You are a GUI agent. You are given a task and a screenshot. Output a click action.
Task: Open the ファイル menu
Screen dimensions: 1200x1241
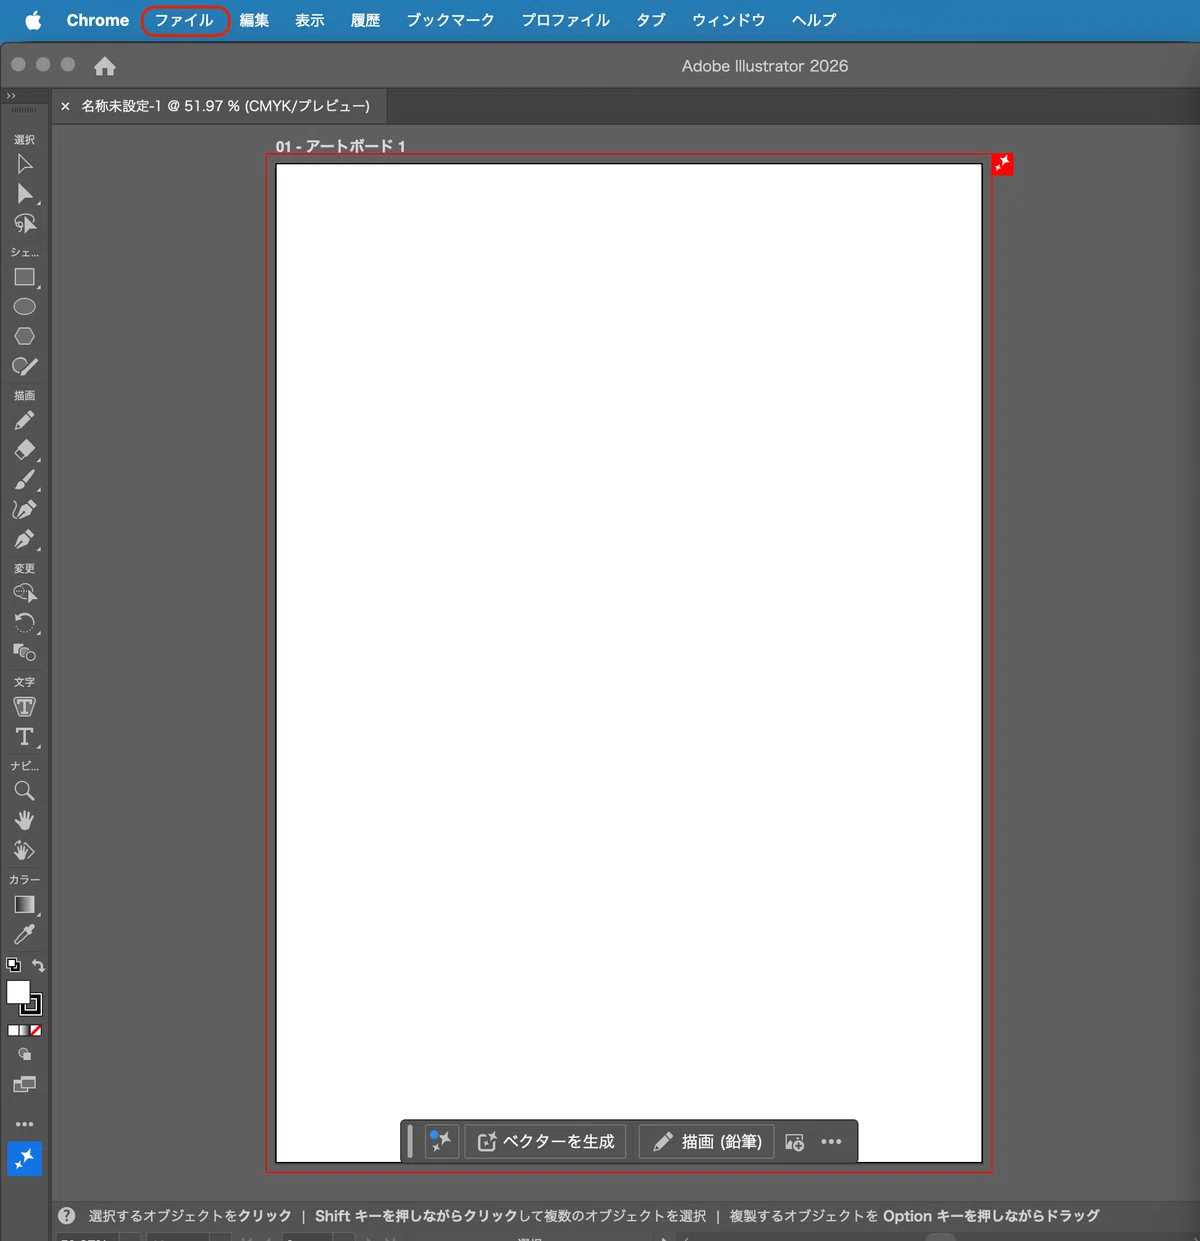click(x=184, y=20)
